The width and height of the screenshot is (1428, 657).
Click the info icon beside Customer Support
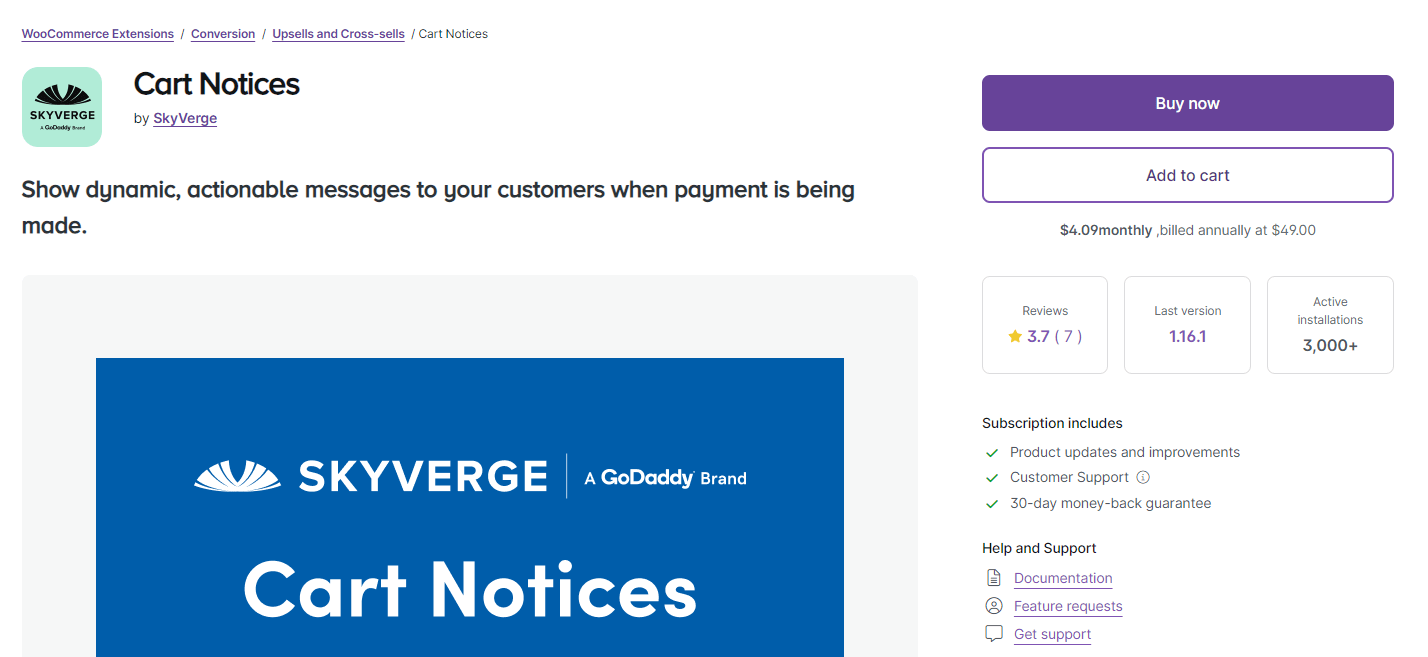coord(1143,477)
